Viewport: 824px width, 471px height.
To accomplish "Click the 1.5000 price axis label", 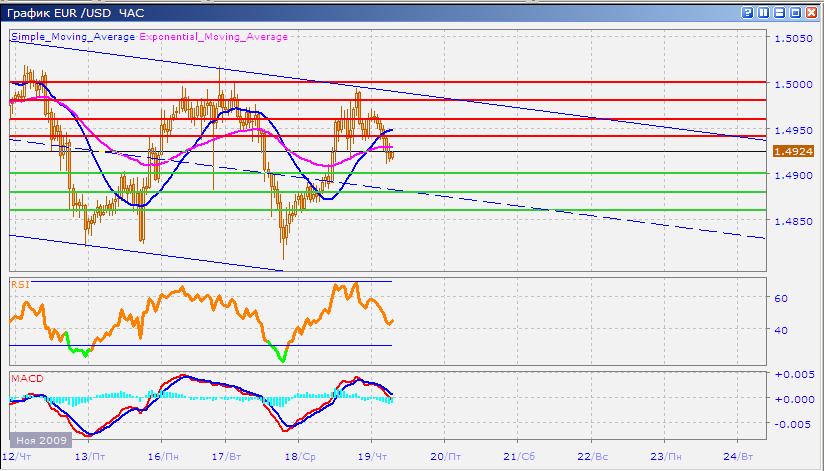I will pyautogui.click(x=793, y=84).
